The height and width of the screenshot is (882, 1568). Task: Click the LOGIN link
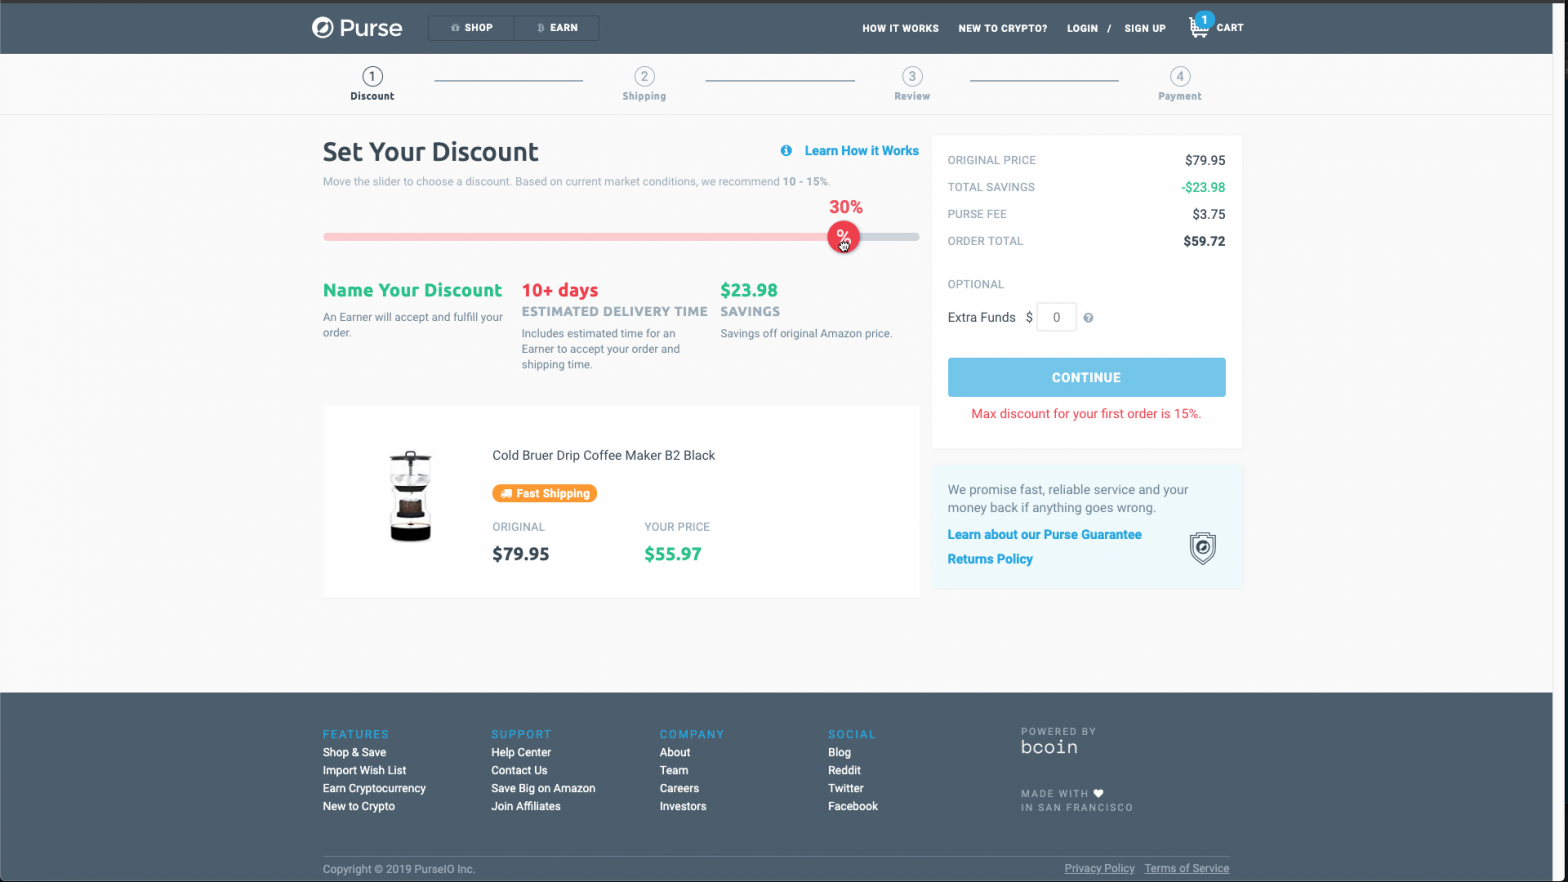click(x=1082, y=28)
